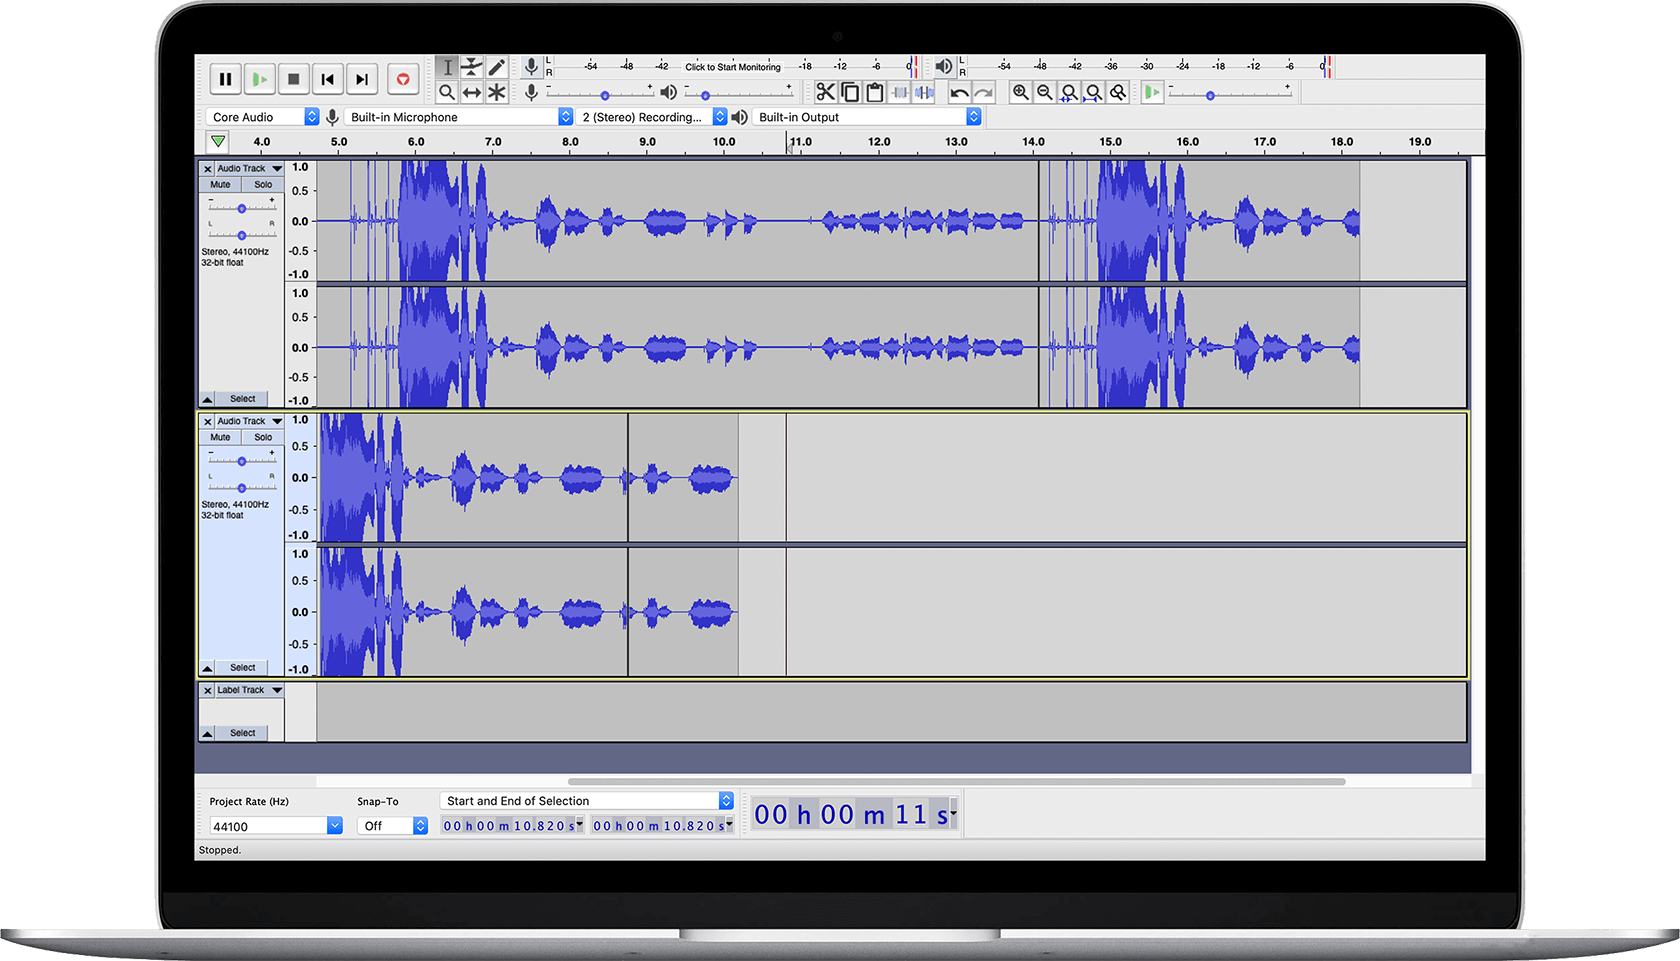Mute the first Audio Track
1680x961 pixels.
click(219, 184)
